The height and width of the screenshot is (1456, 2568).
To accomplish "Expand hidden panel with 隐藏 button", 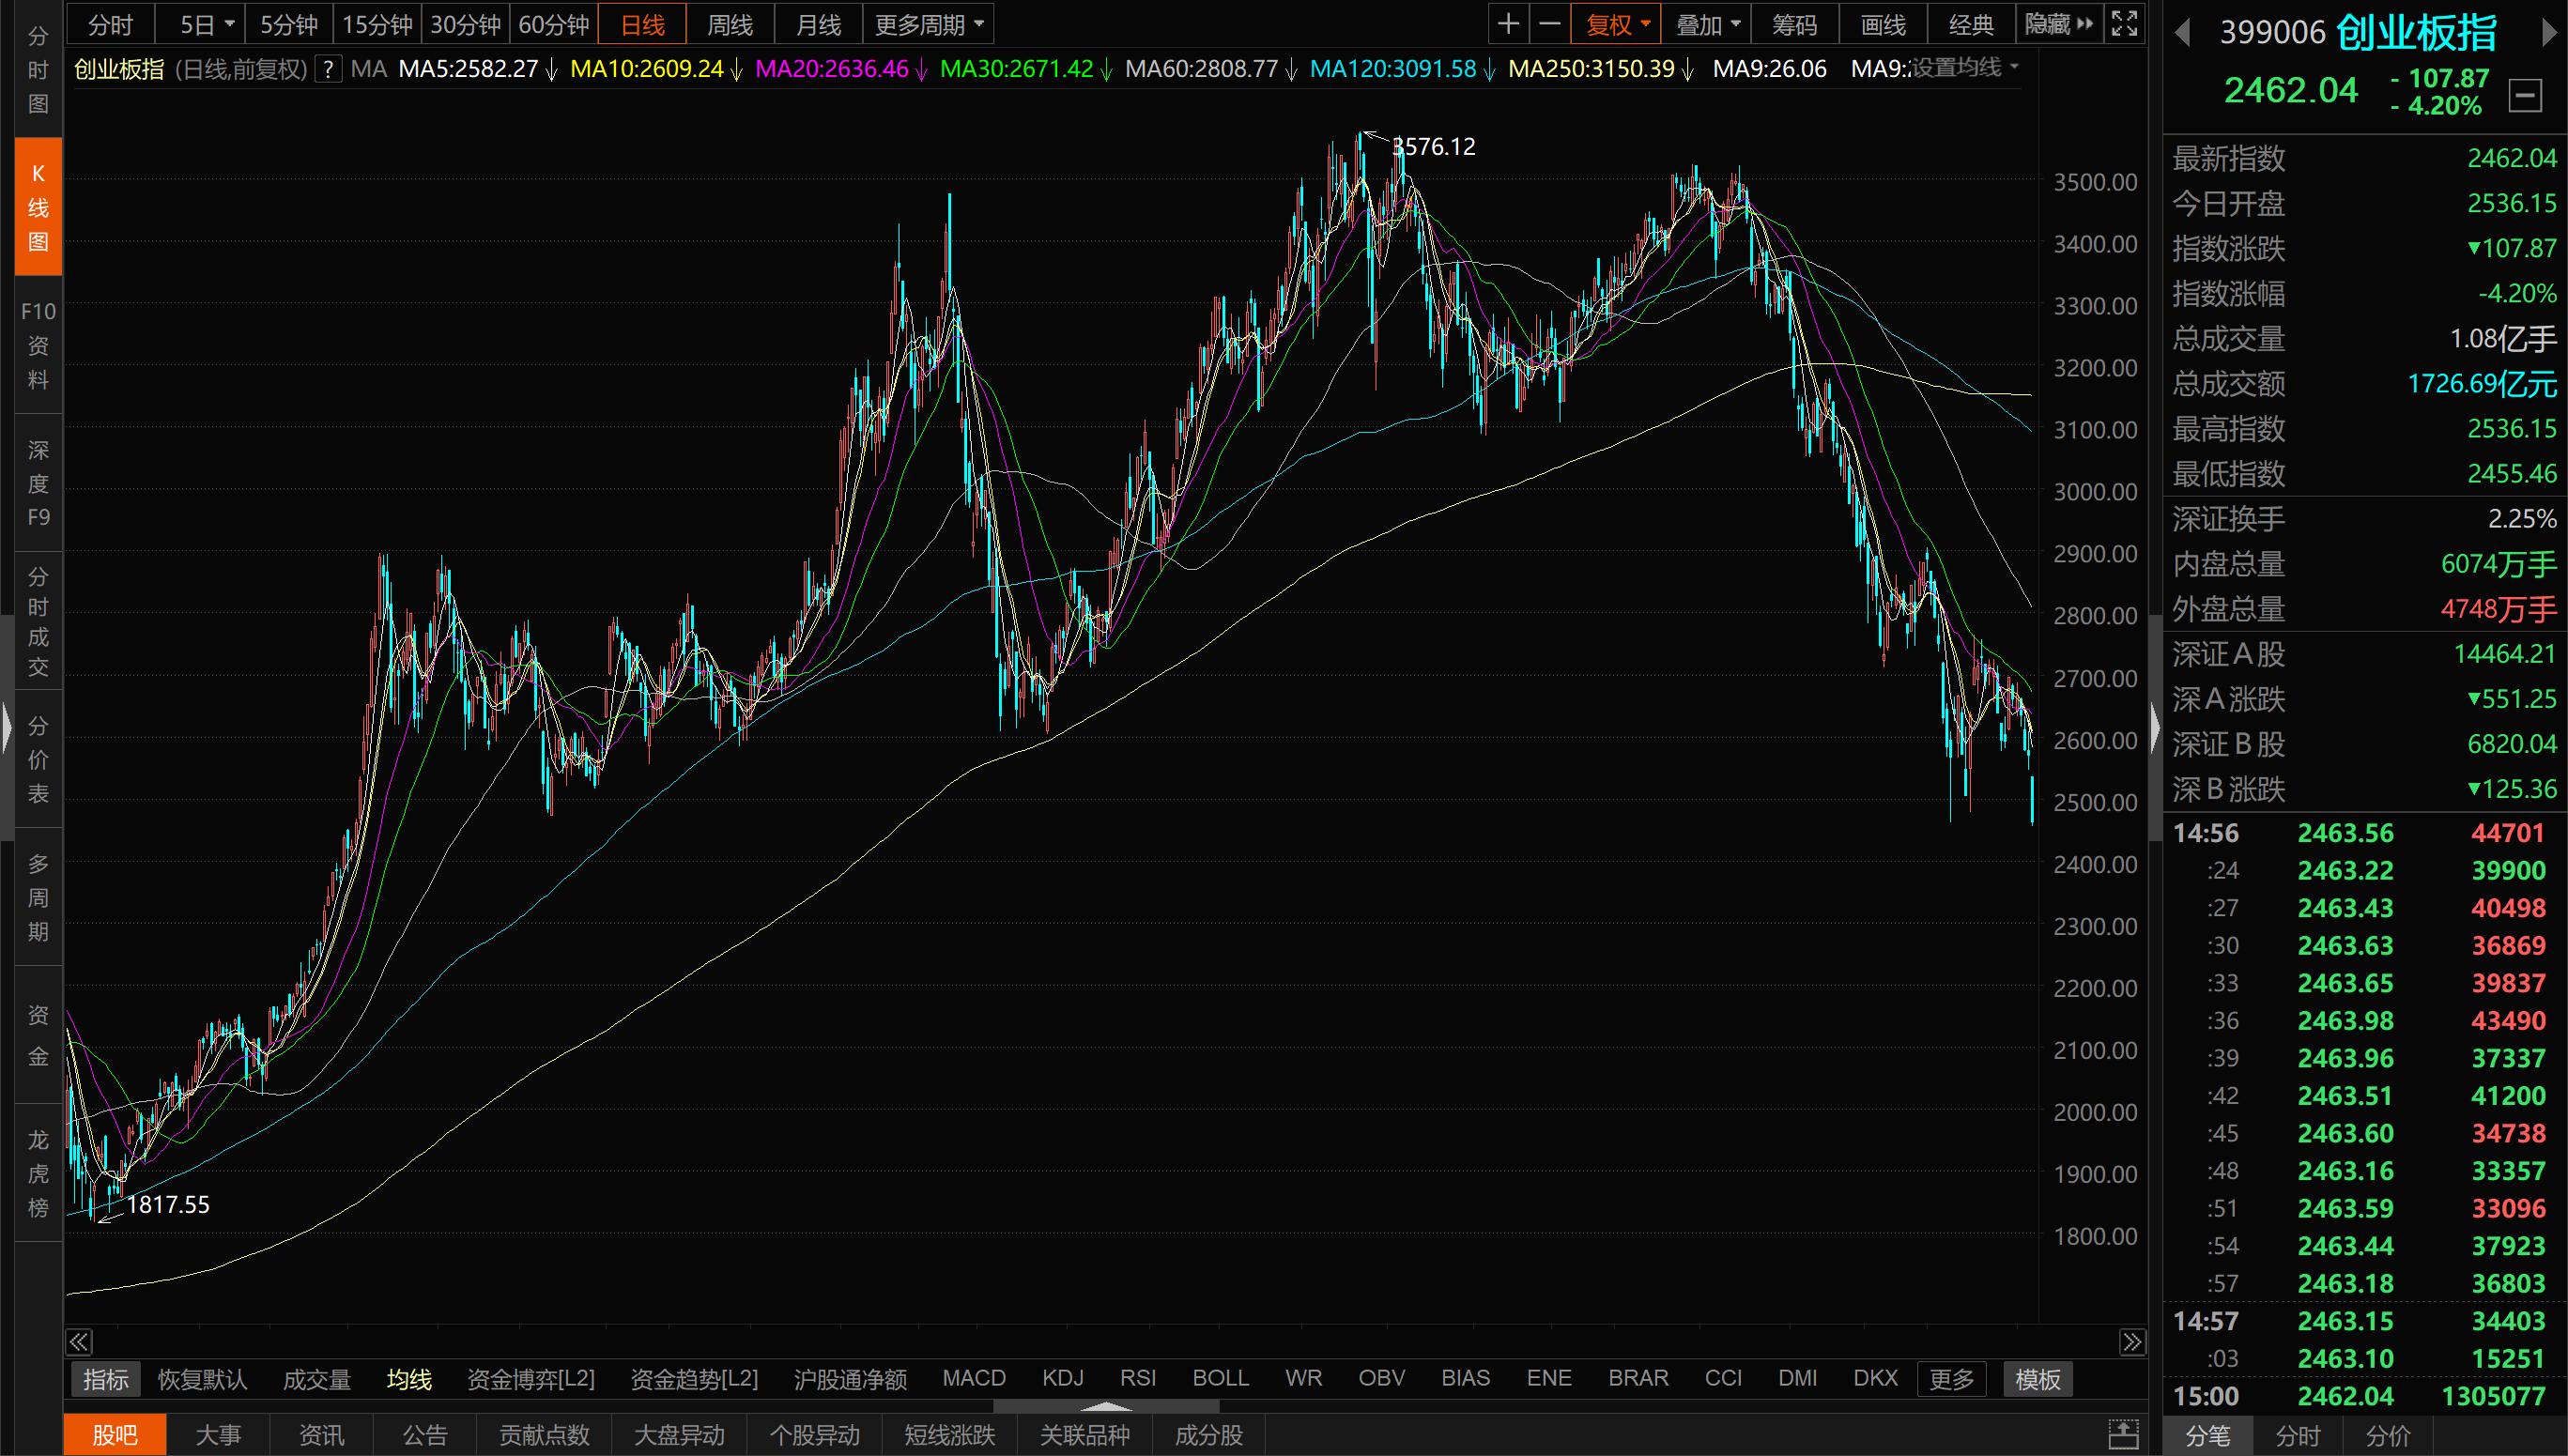I will [2058, 24].
